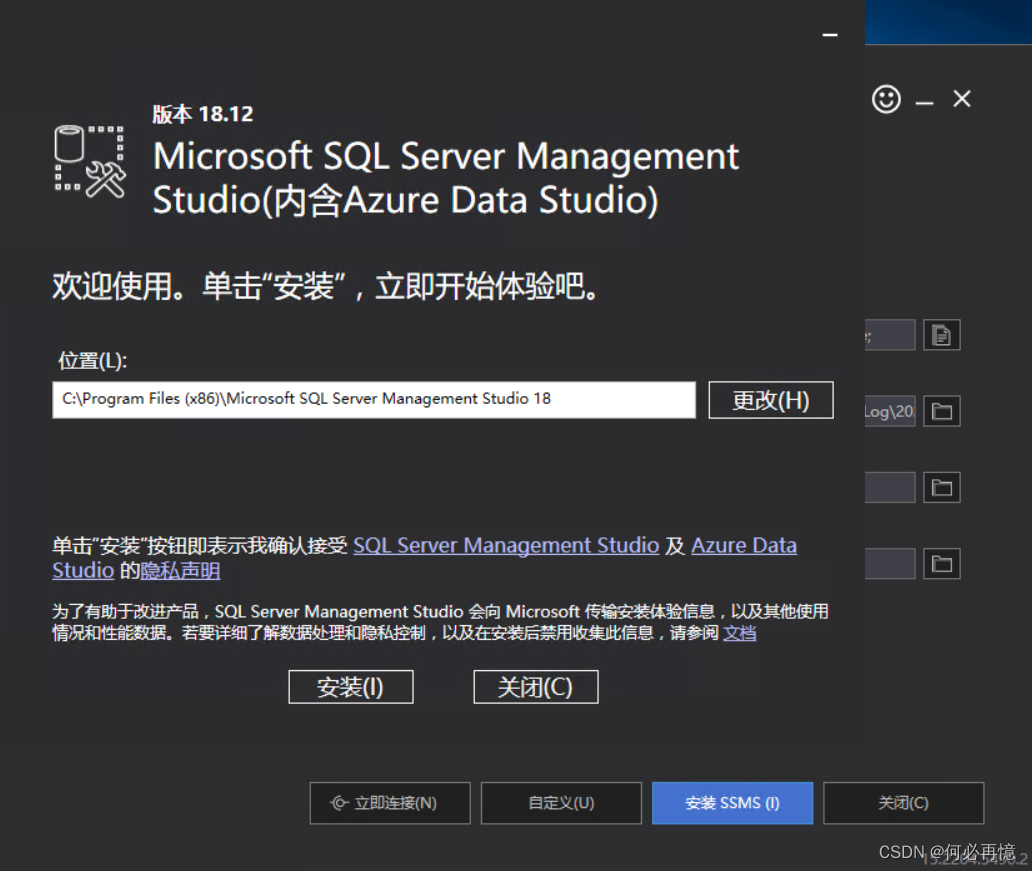This screenshot has width=1032, height=871.
Task: Click the Log\20 path field in background window
Action: (890, 411)
